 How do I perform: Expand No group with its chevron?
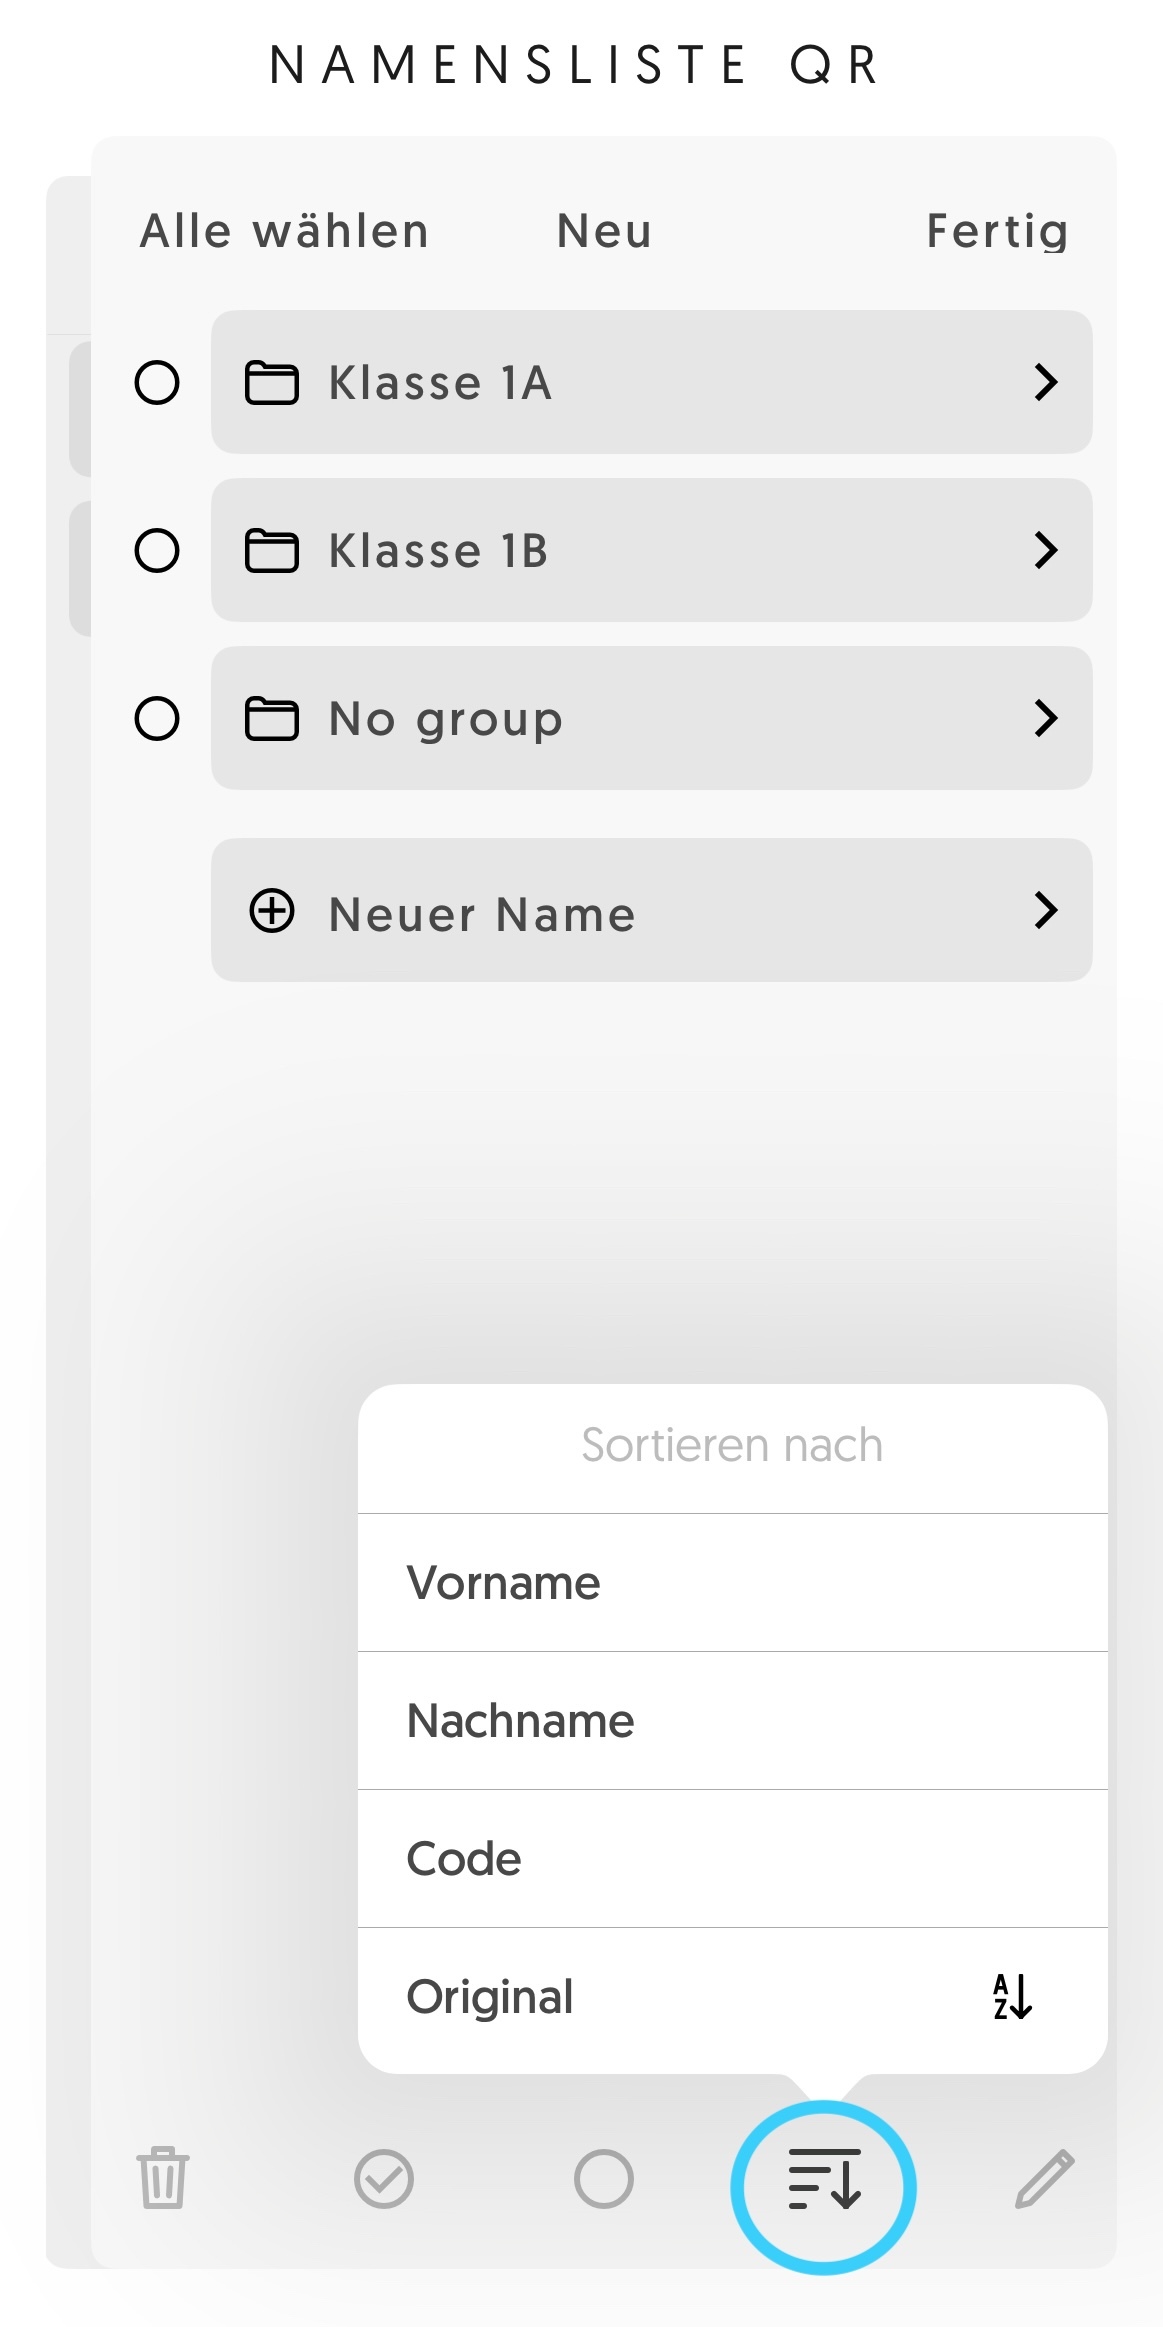point(1046,718)
